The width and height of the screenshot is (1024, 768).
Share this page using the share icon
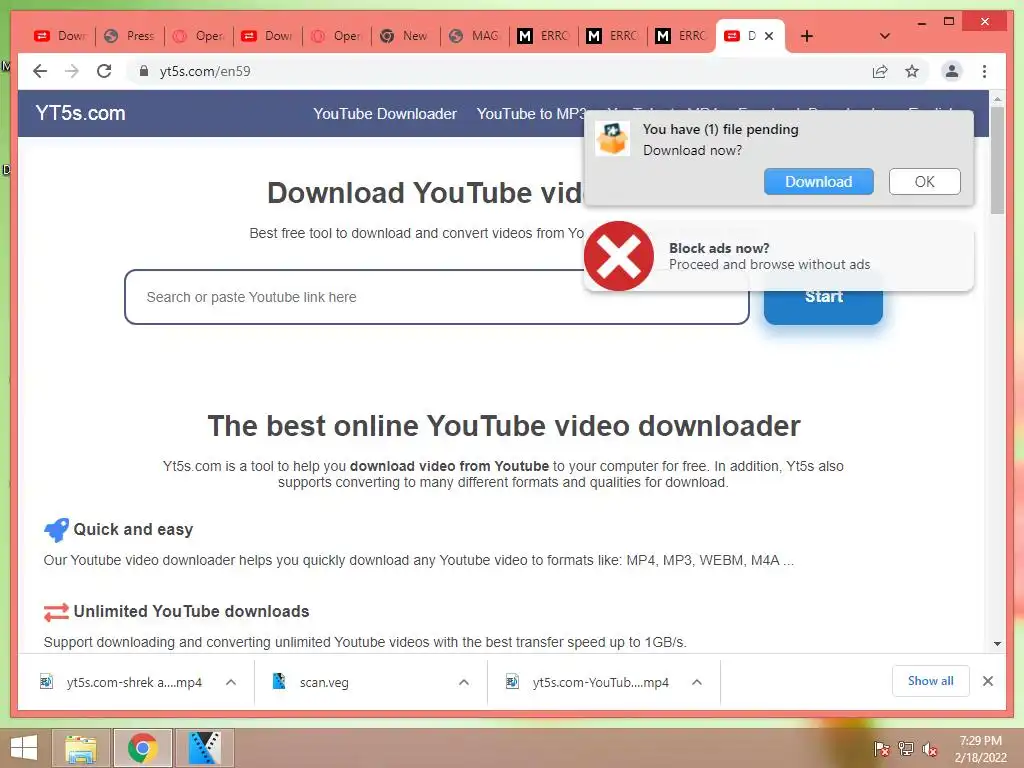(x=880, y=71)
